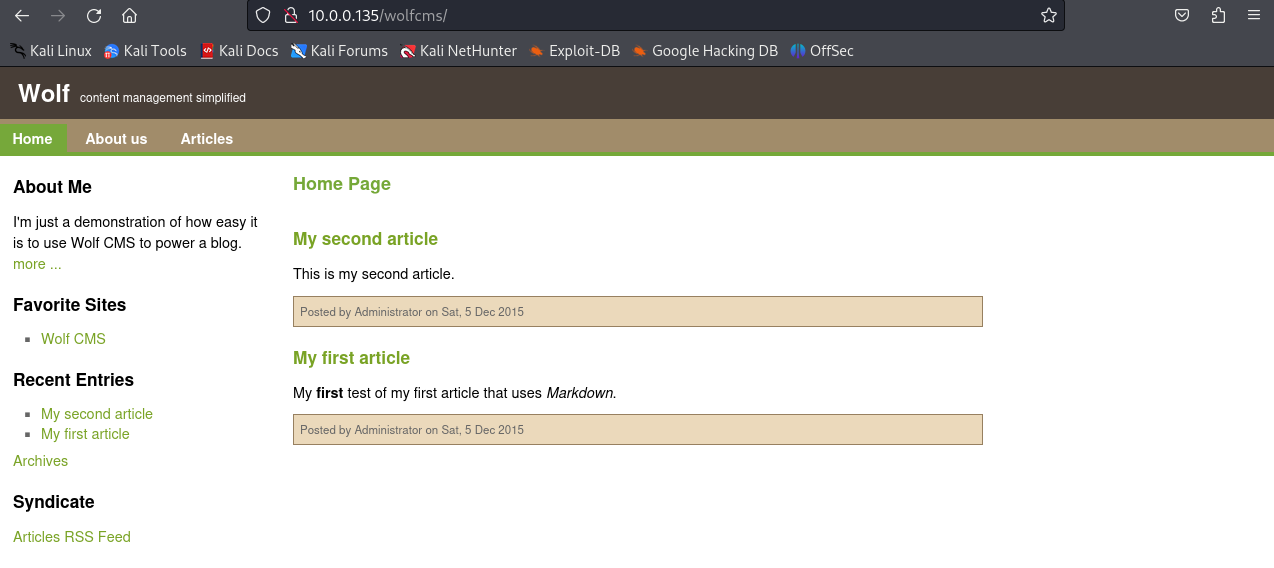Open the Kali Forums bookmark
Image resolution: width=1274 pixels, height=568 pixels.
point(339,50)
